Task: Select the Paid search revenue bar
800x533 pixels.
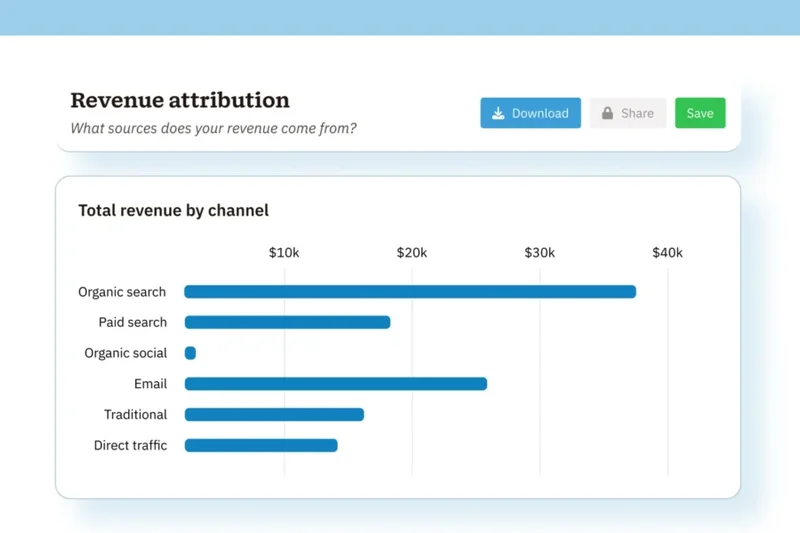Action: (x=287, y=322)
